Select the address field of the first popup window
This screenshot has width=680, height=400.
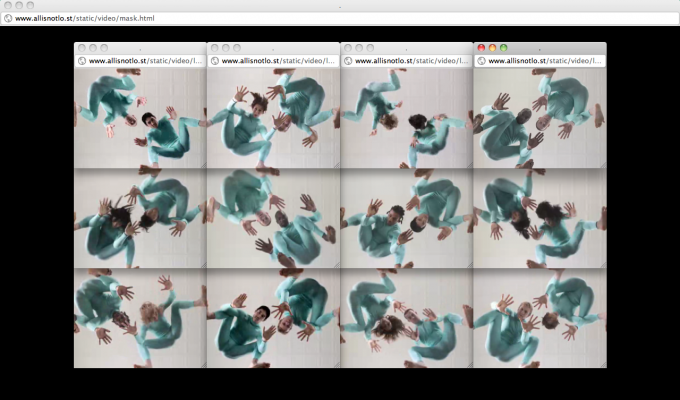click(145, 60)
